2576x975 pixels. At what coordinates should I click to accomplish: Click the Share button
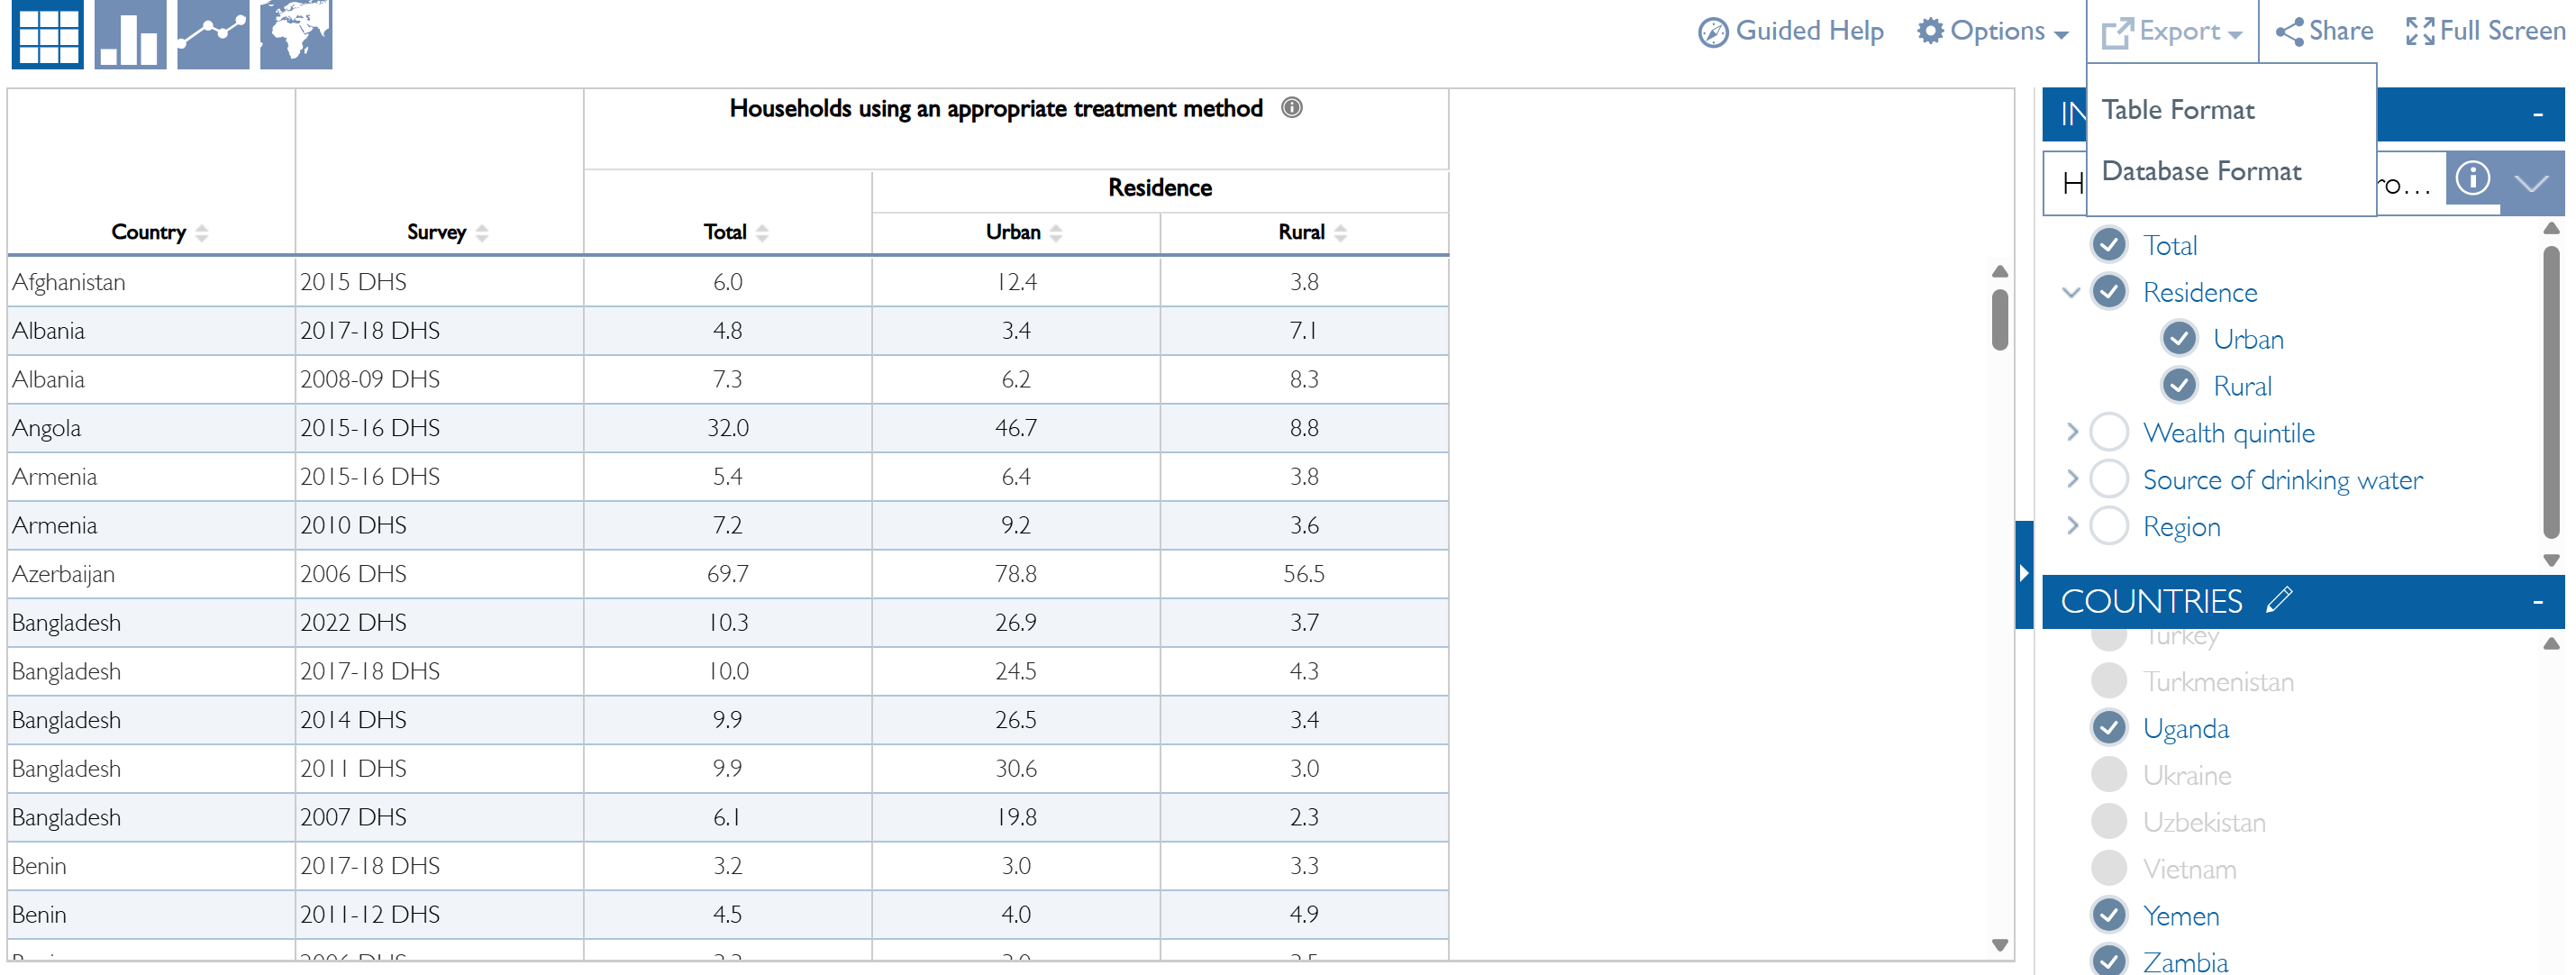pos(2324,32)
